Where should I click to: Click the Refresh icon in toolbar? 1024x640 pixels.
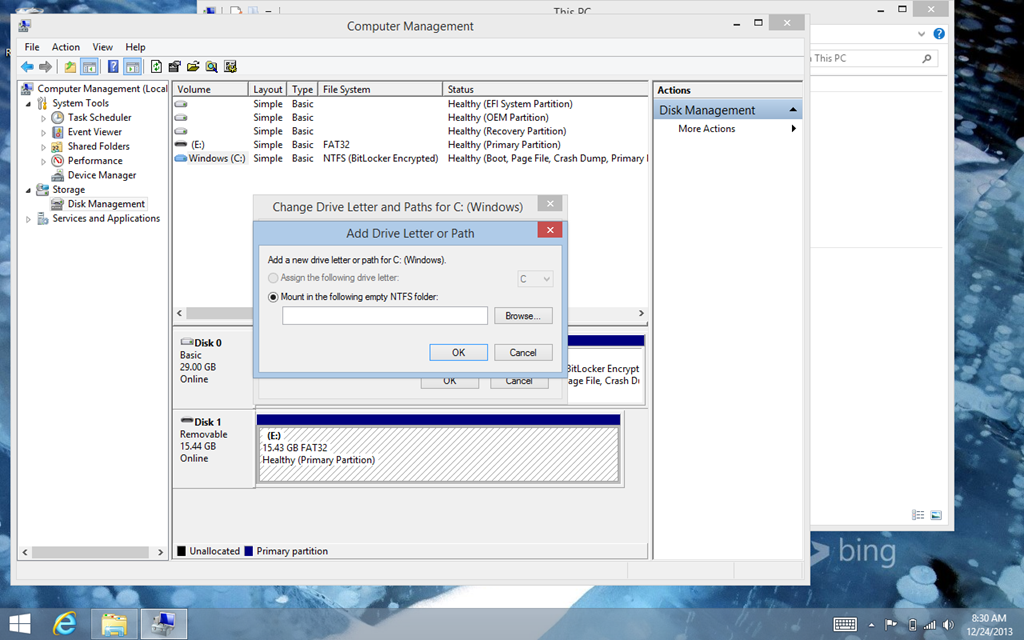coord(156,67)
